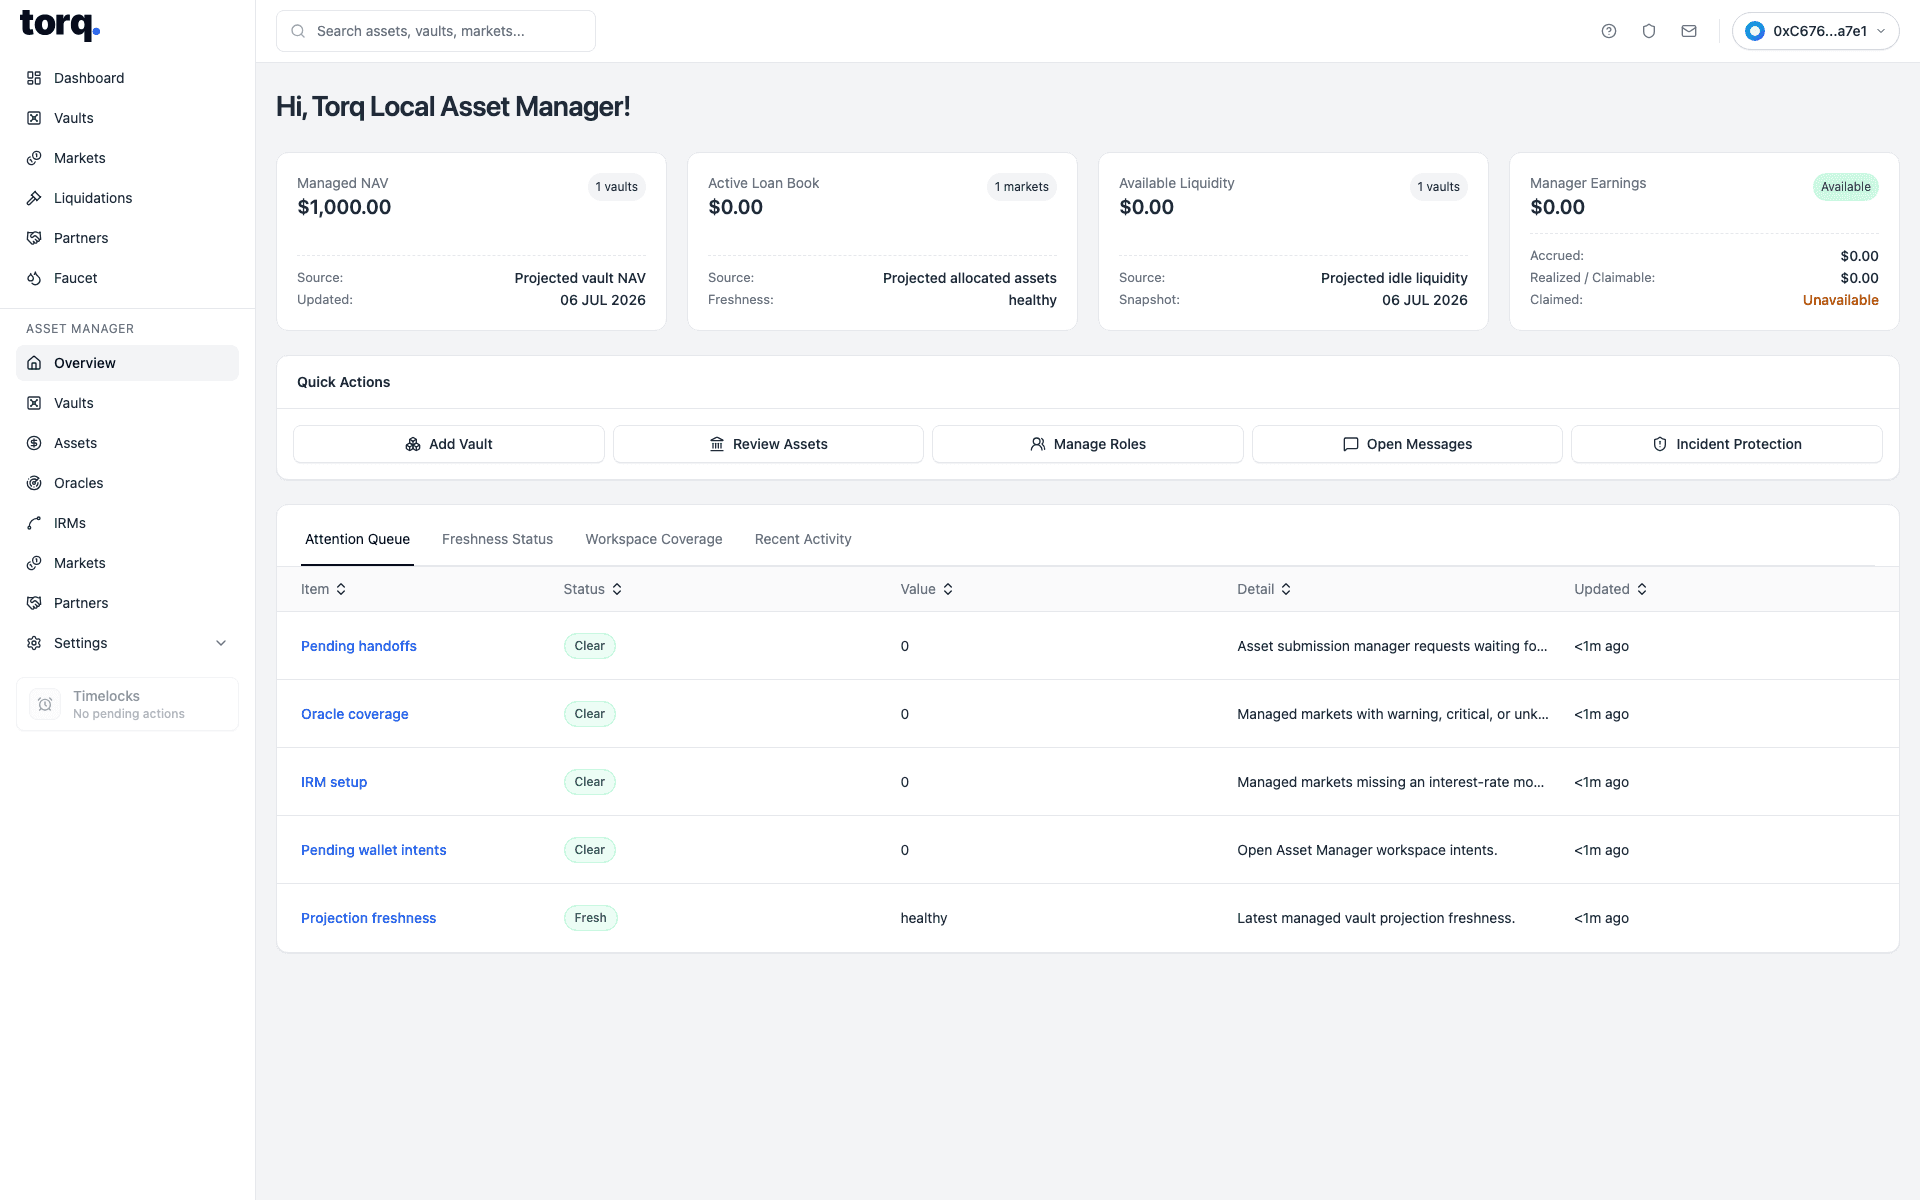The height and width of the screenshot is (1200, 1920).
Task: Click the Asset Manager Vaults icon
Action: pyautogui.click(x=34, y=403)
